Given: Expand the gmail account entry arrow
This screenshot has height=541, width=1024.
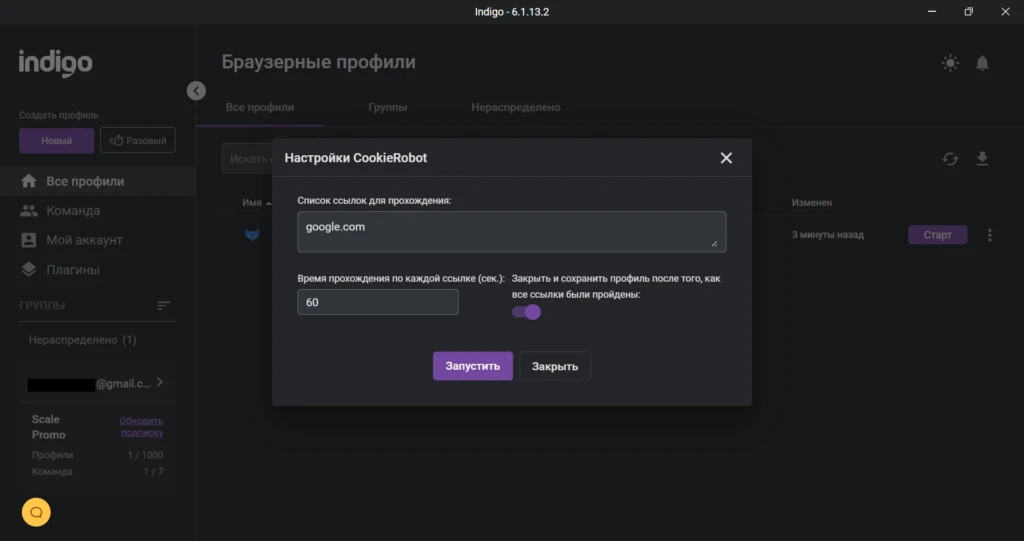Looking at the screenshot, I should pos(160,382).
